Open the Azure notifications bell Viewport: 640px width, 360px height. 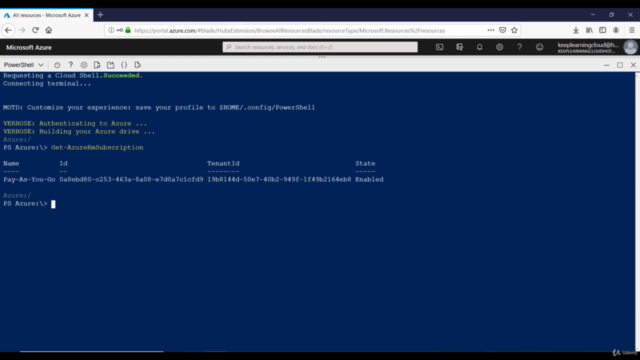(480, 47)
